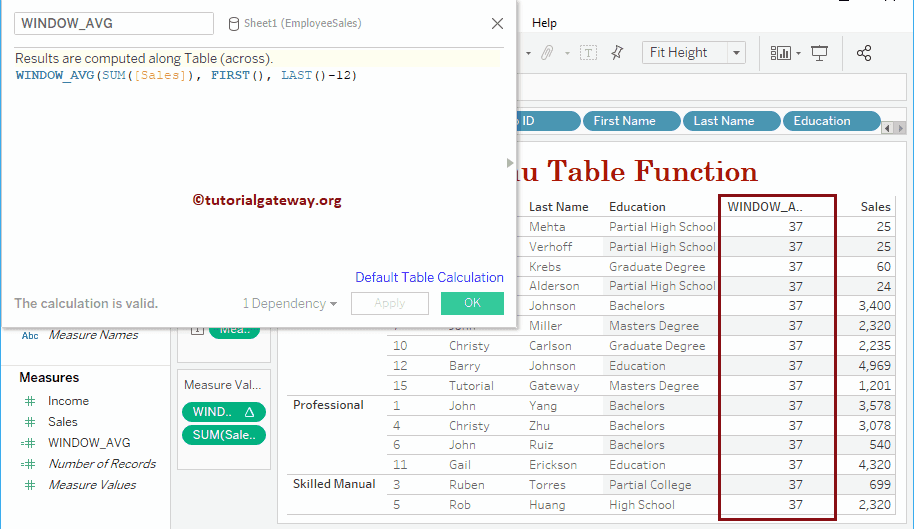Select the Last Name pill on Rows
Screen dimensions: 914x529
(x=732, y=121)
